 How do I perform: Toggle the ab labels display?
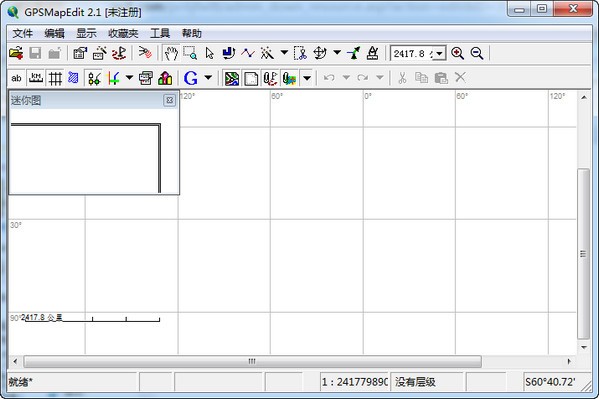click(16, 78)
